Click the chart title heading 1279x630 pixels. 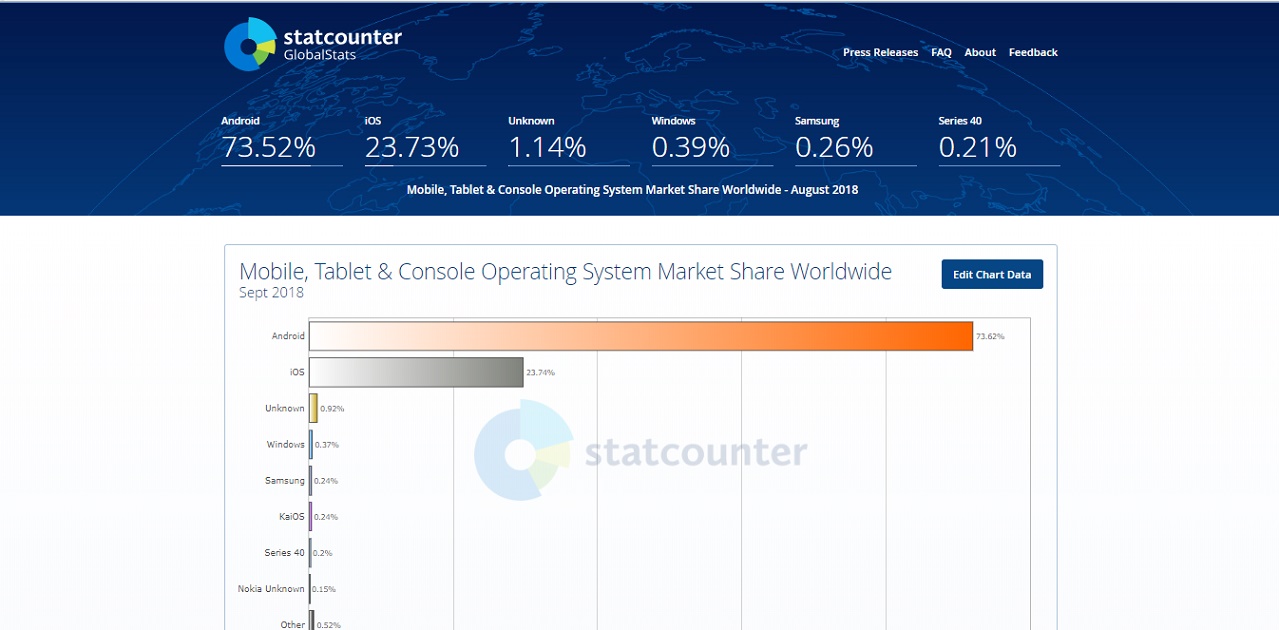tap(565, 271)
